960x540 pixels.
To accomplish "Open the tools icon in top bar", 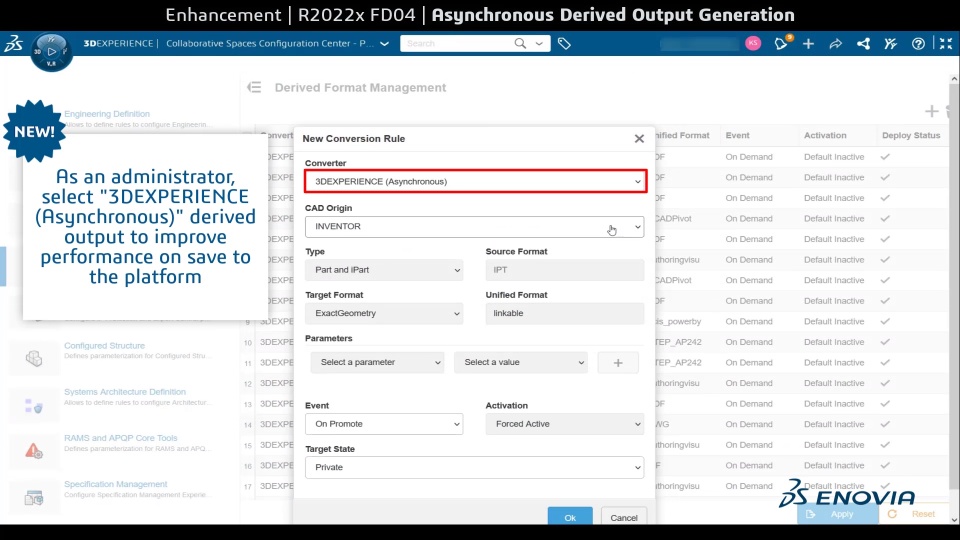I will click(x=891, y=43).
